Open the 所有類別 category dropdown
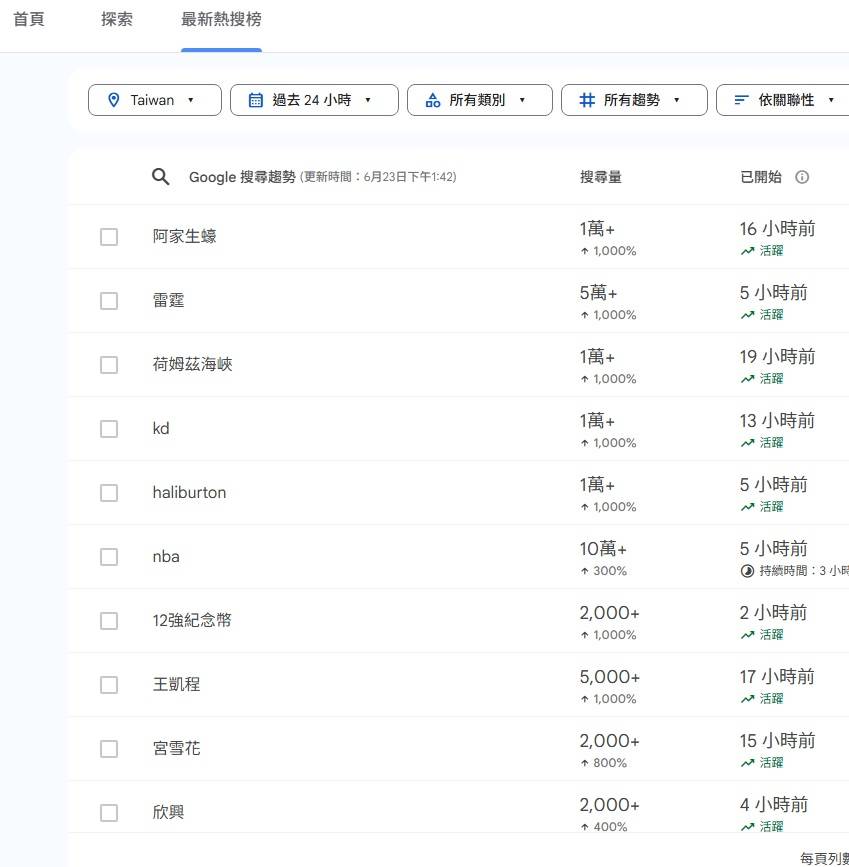Image resolution: width=849 pixels, height=867 pixels. (480, 100)
